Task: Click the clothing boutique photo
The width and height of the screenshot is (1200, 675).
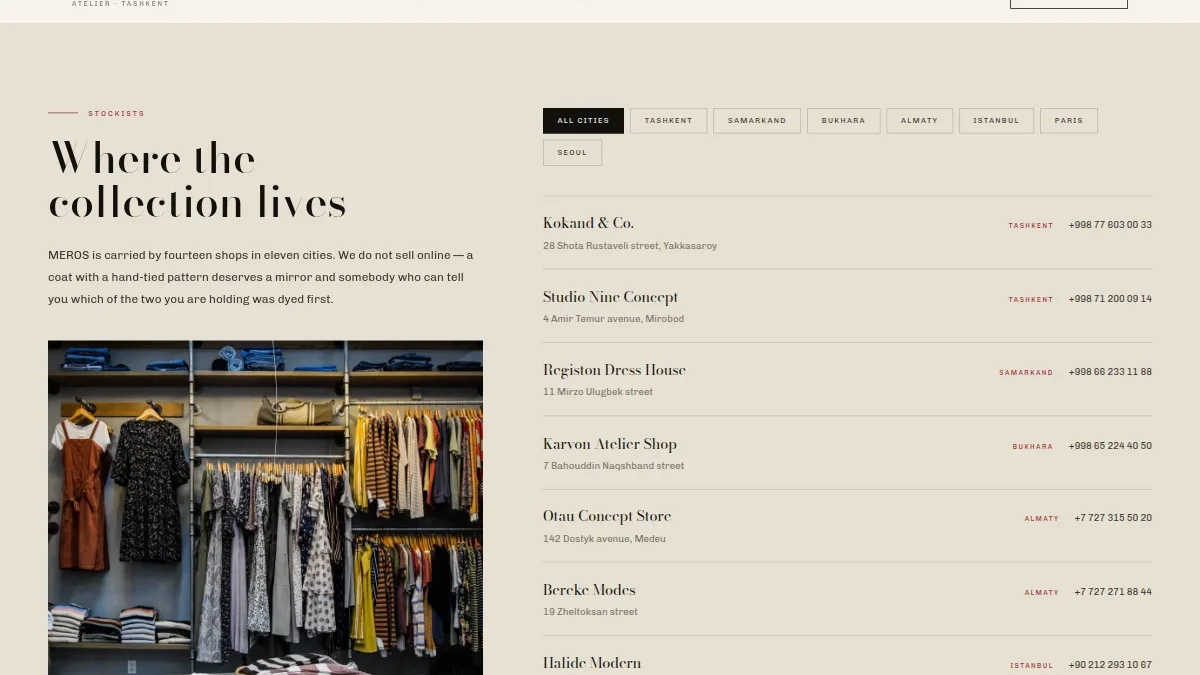Action: pos(265,508)
